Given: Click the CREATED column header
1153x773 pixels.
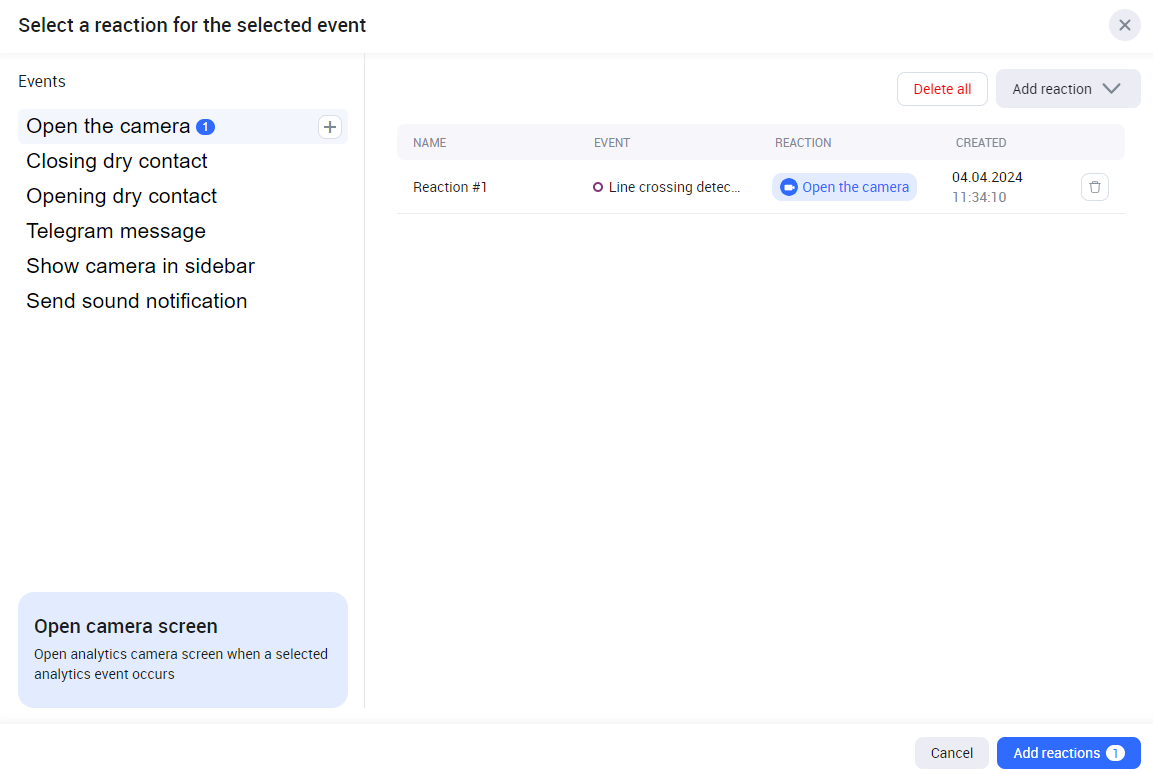Looking at the screenshot, I should 981,143.
